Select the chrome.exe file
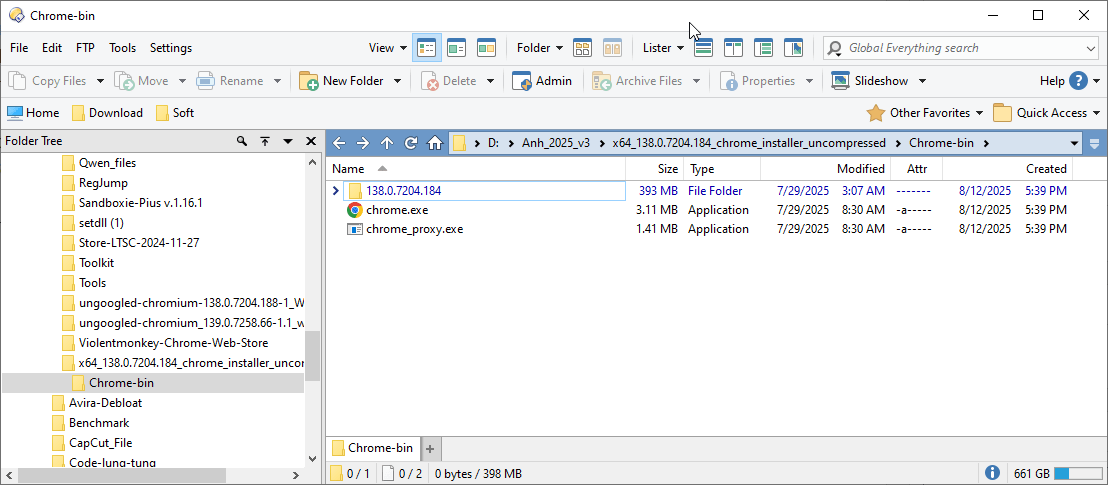The width and height of the screenshot is (1108, 485). [396, 210]
